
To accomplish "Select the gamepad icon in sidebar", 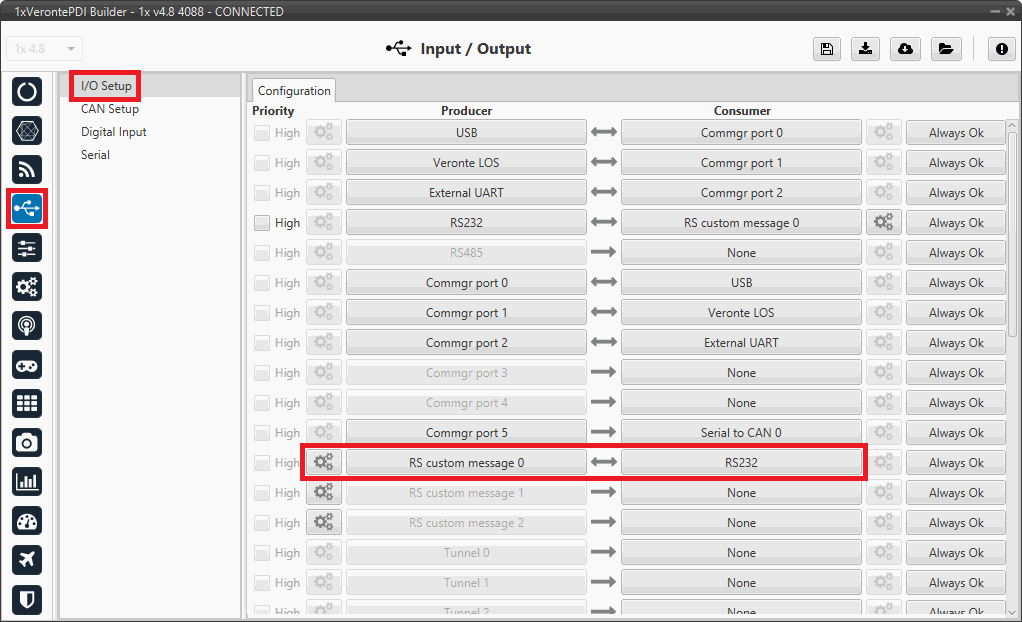I will (x=27, y=364).
